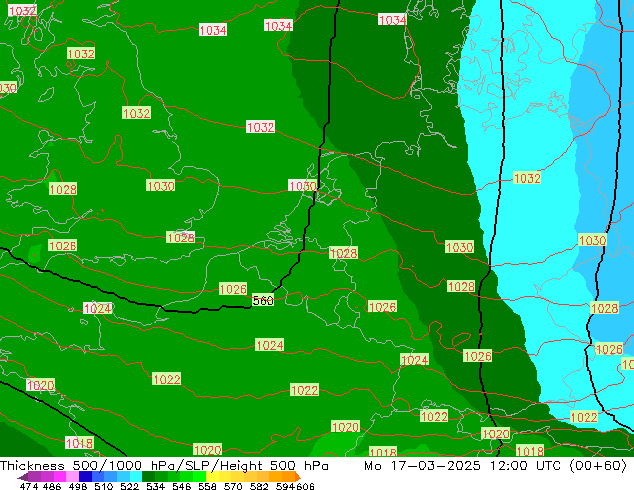Click the 594 legend value
Viewport: 634px width, 490px height.
click(x=285, y=486)
